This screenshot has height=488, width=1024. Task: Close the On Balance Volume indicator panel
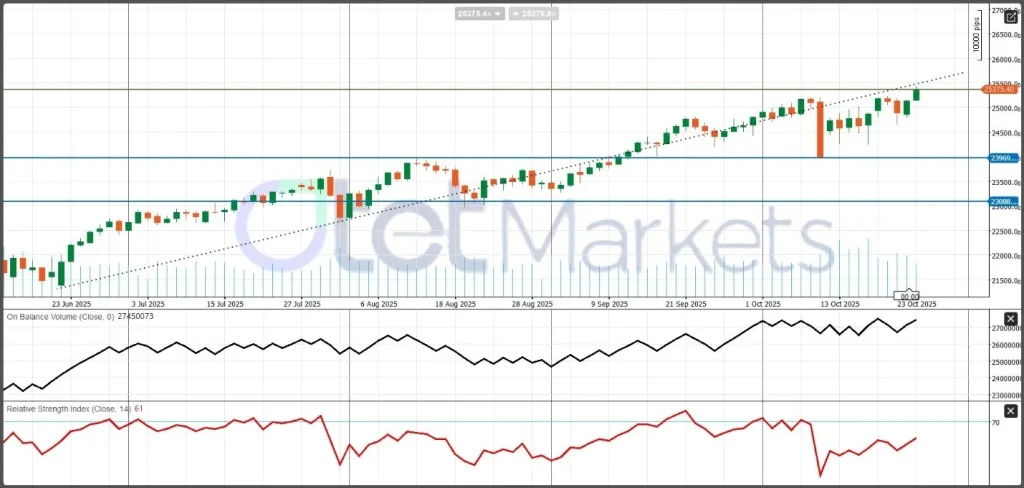(1010, 320)
